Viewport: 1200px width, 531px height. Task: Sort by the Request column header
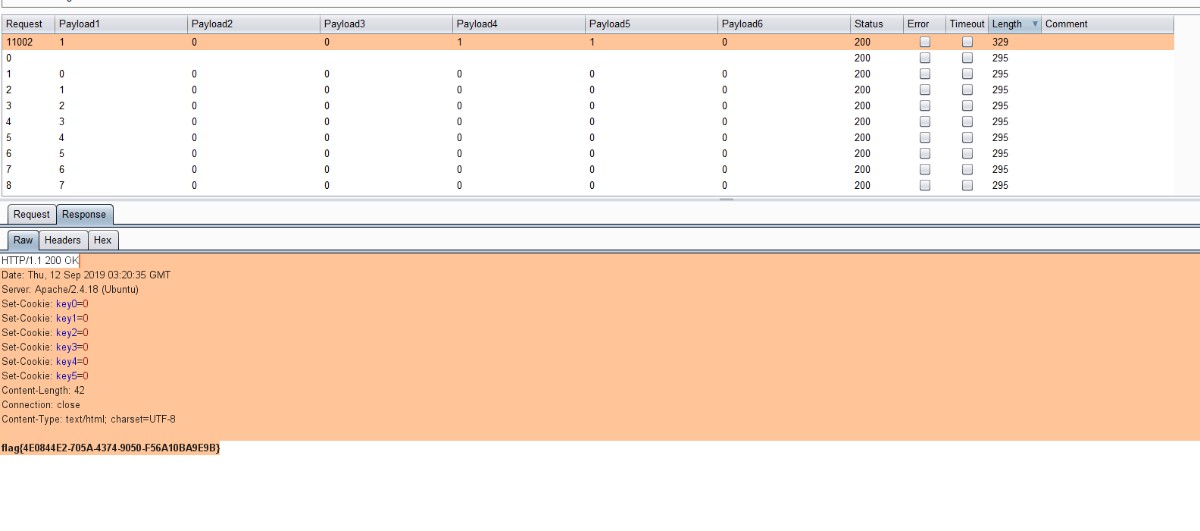click(x=28, y=24)
